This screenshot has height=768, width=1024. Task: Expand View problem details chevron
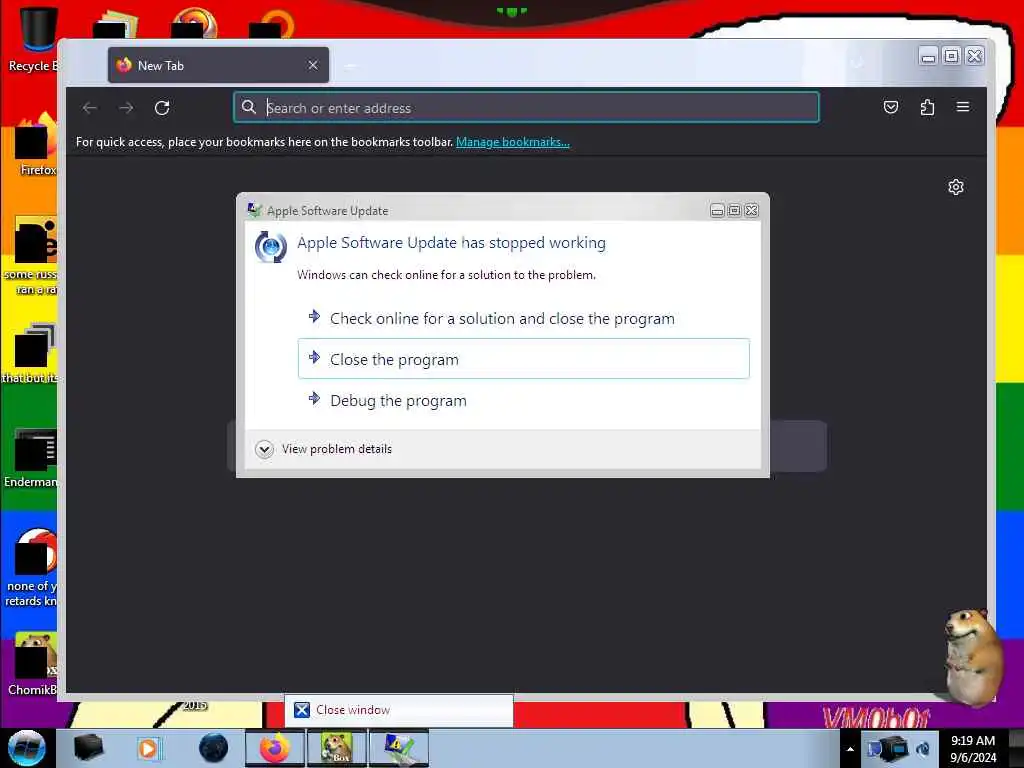pos(264,449)
